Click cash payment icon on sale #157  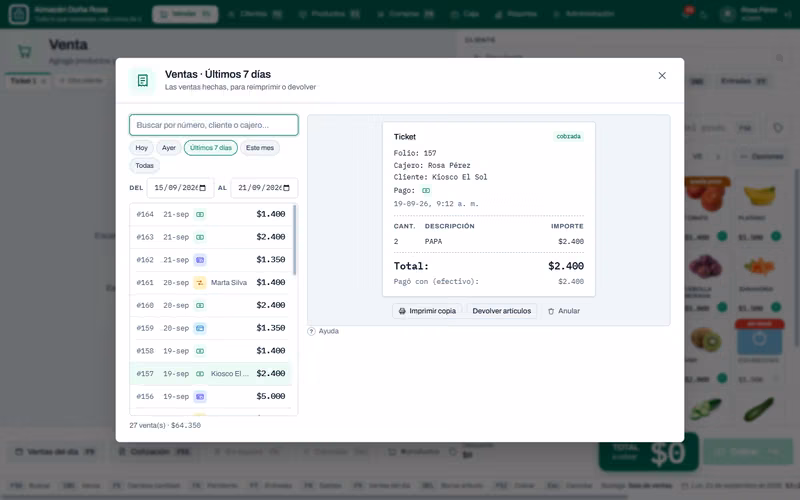click(x=200, y=373)
